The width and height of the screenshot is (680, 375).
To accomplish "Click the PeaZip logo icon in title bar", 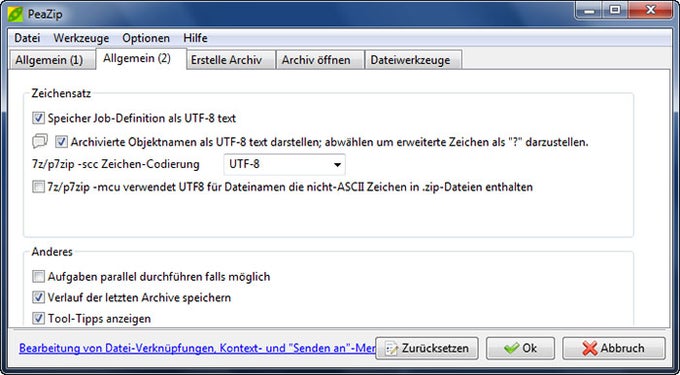I will click(15, 14).
